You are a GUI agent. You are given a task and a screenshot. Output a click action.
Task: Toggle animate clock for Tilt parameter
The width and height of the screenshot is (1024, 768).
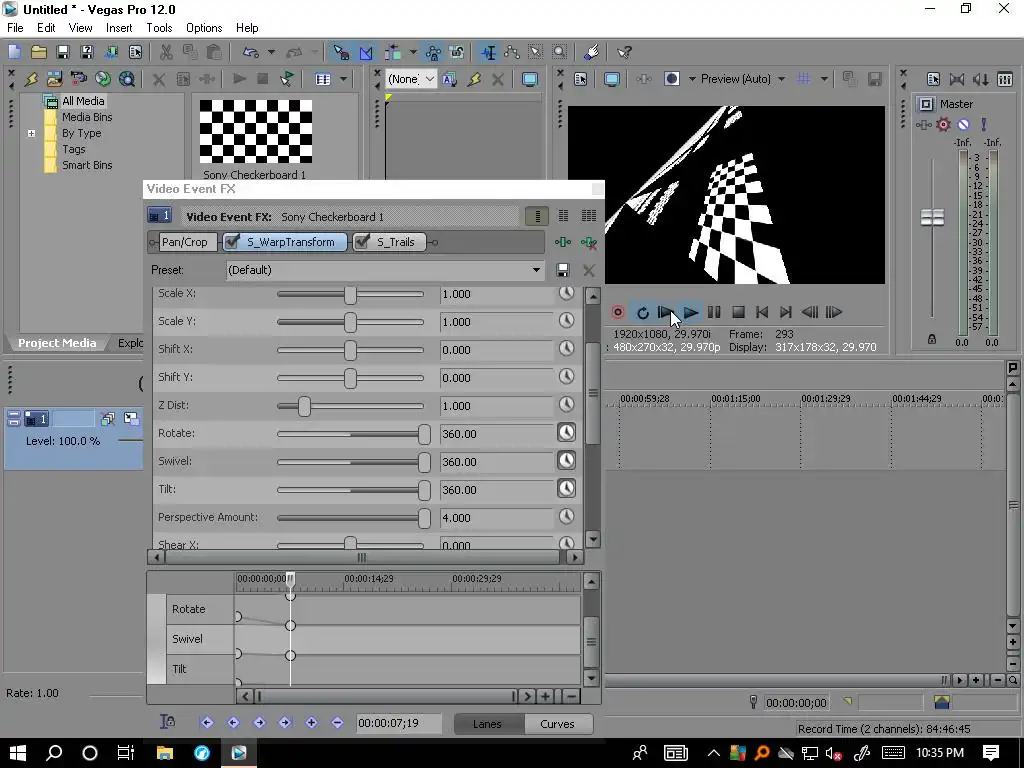coord(566,488)
